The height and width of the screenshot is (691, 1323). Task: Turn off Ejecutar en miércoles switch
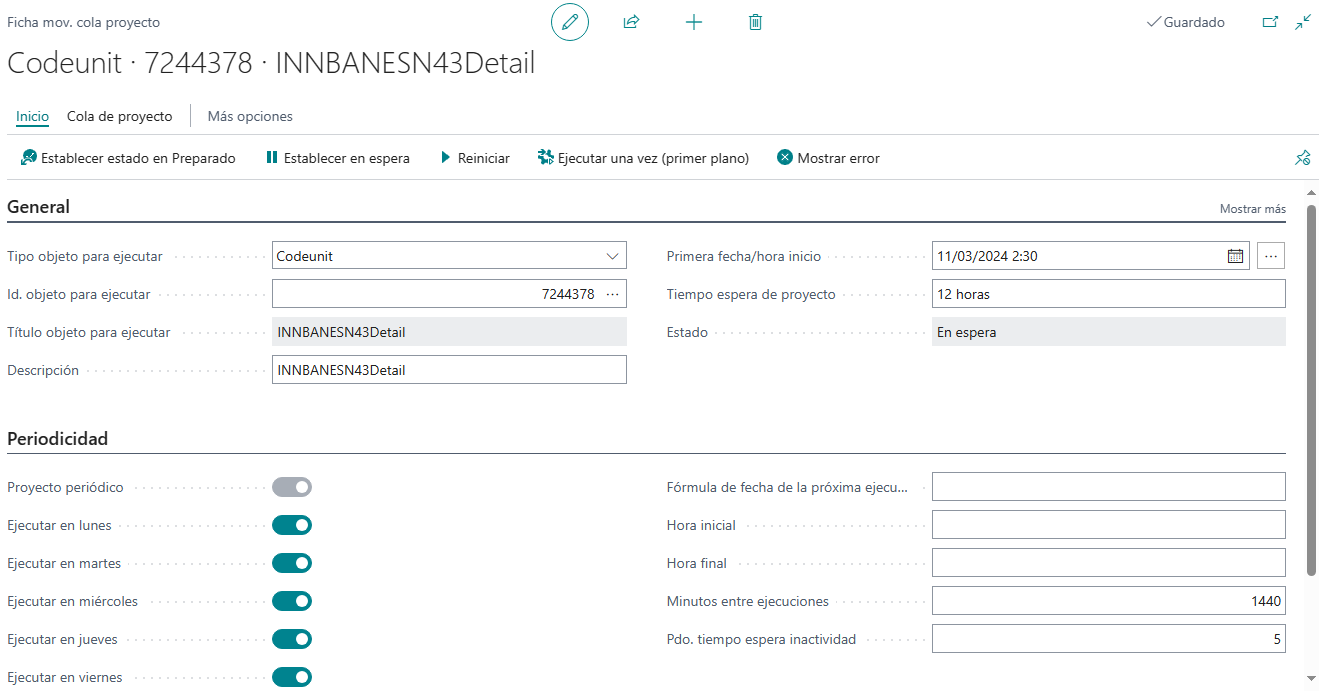pos(292,601)
